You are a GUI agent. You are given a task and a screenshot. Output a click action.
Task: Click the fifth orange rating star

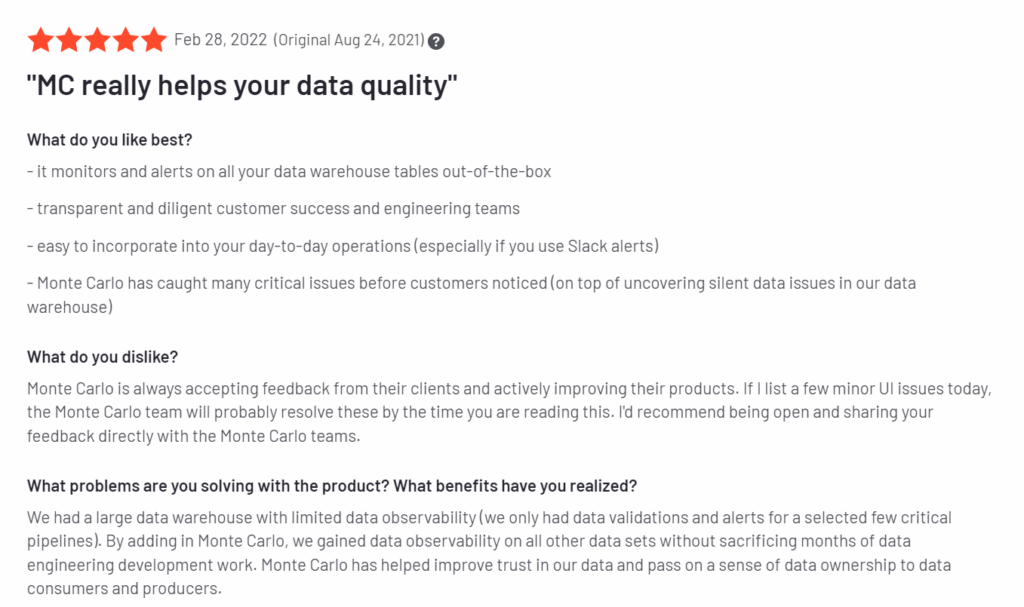coord(154,40)
